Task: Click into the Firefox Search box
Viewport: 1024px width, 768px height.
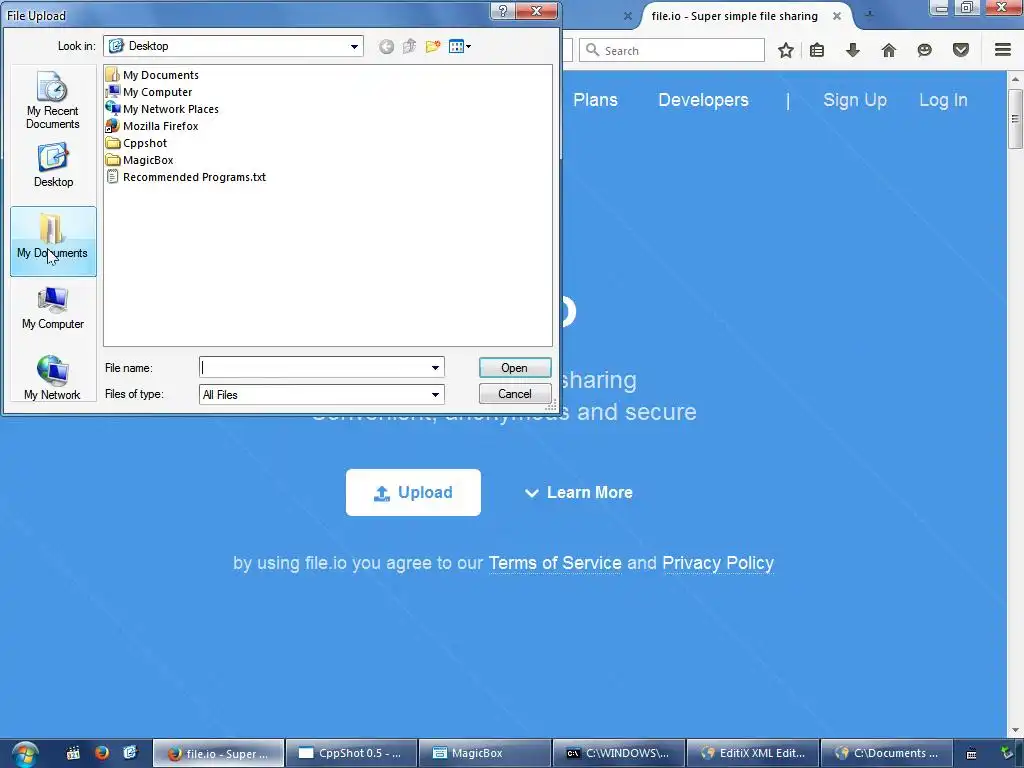Action: click(x=672, y=50)
